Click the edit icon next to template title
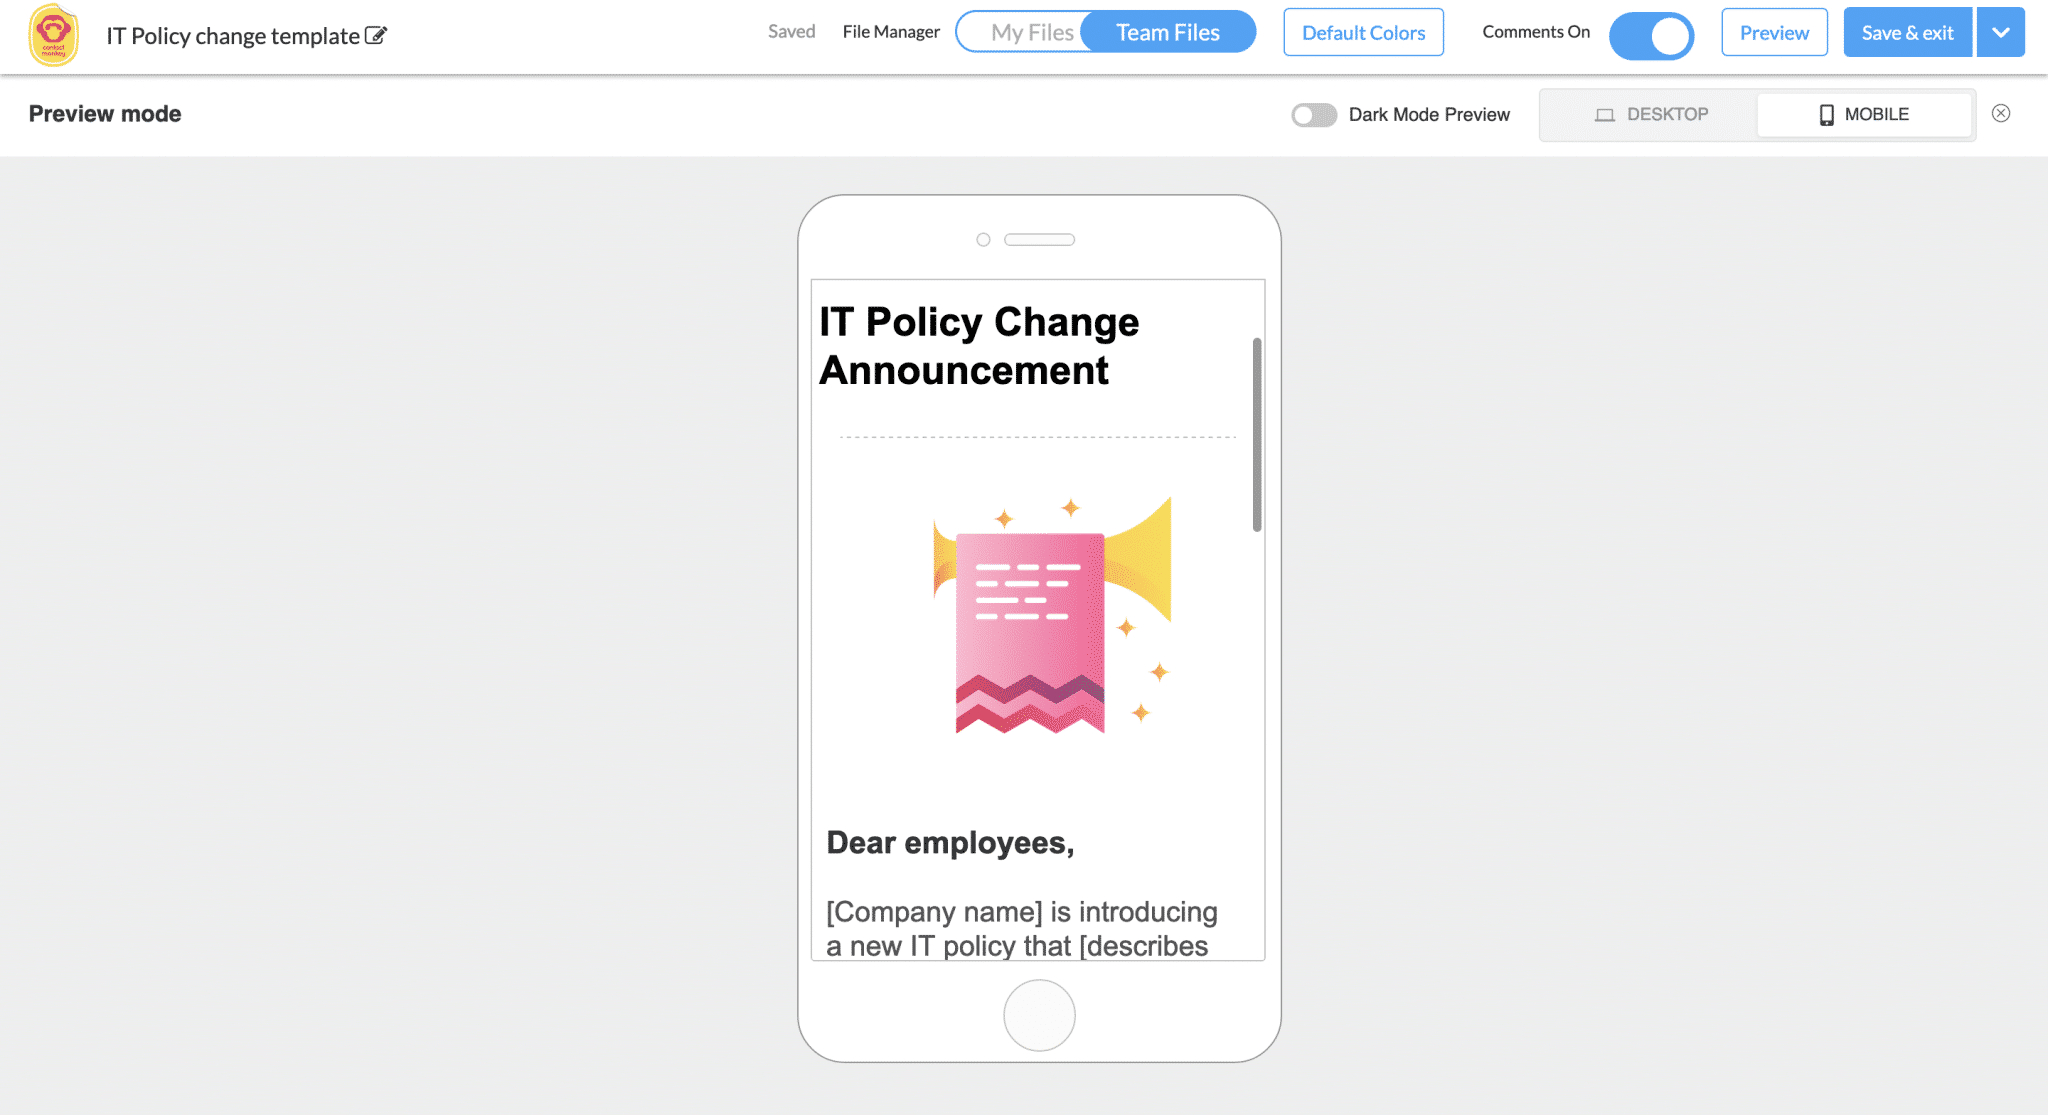The image size is (2048, 1115). pyautogui.click(x=380, y=36)
